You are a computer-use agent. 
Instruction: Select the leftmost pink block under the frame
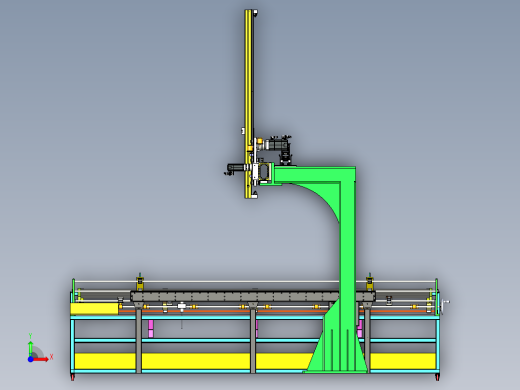pos(151,328)
